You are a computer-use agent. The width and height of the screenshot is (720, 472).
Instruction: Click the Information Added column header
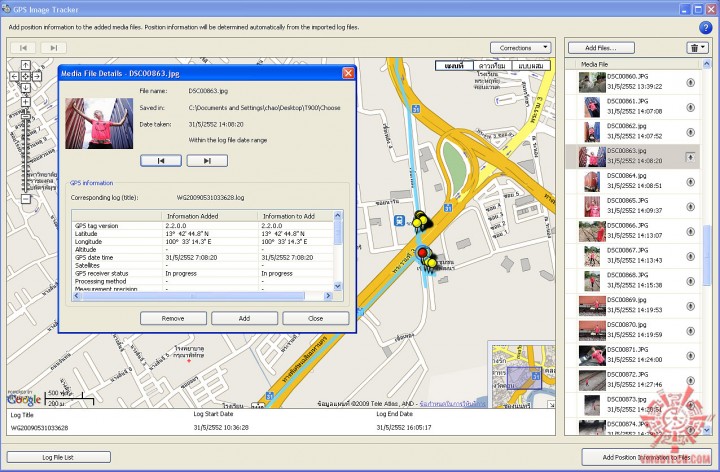[209, 216]
